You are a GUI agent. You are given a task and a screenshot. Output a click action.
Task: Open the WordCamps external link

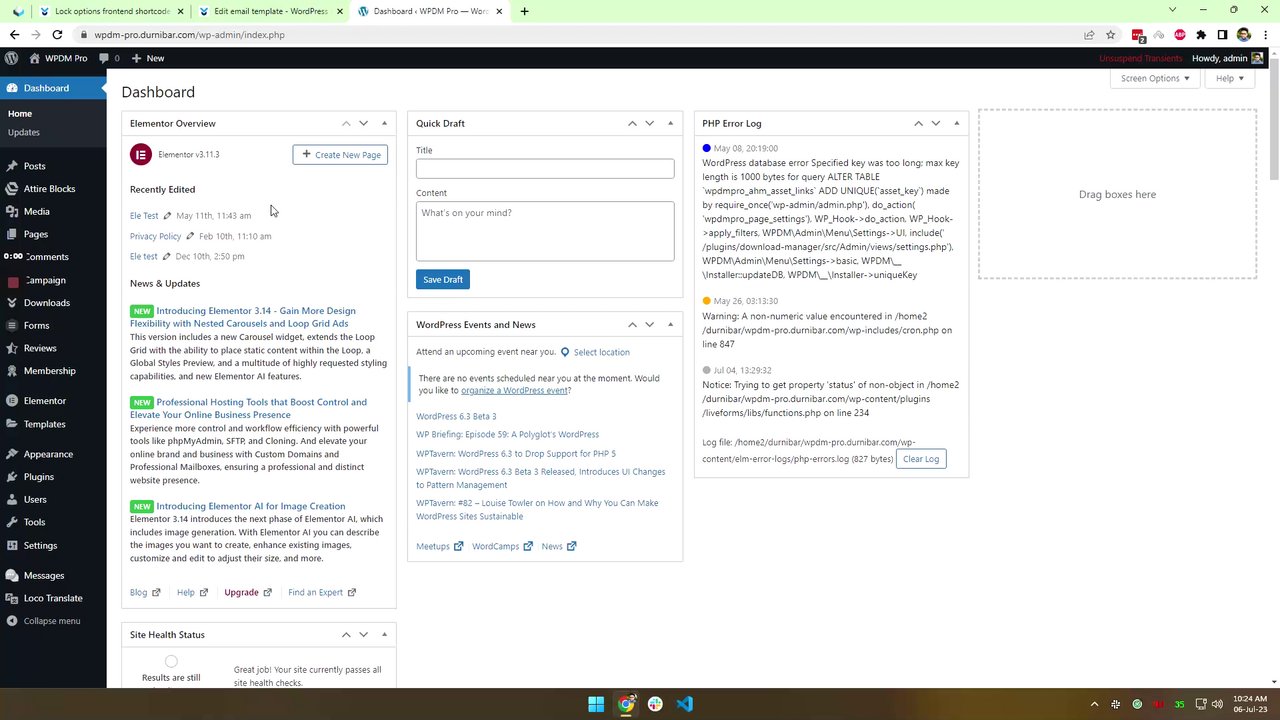[x=502, y=546]
